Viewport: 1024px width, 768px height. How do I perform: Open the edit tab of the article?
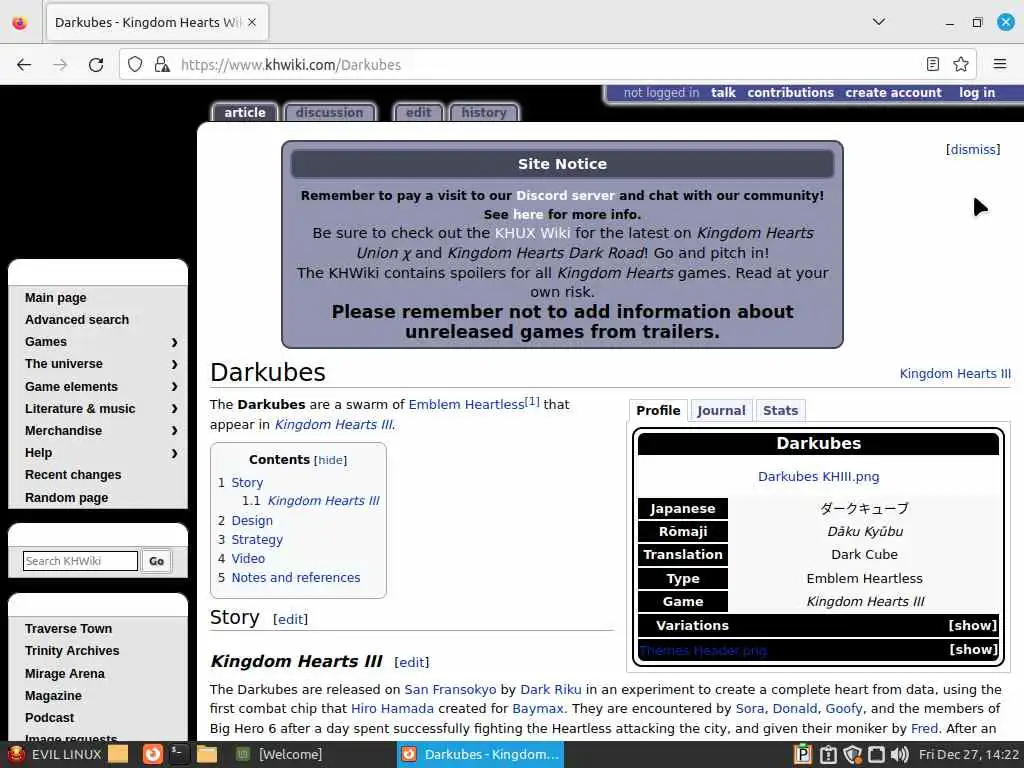coord(418,112)
